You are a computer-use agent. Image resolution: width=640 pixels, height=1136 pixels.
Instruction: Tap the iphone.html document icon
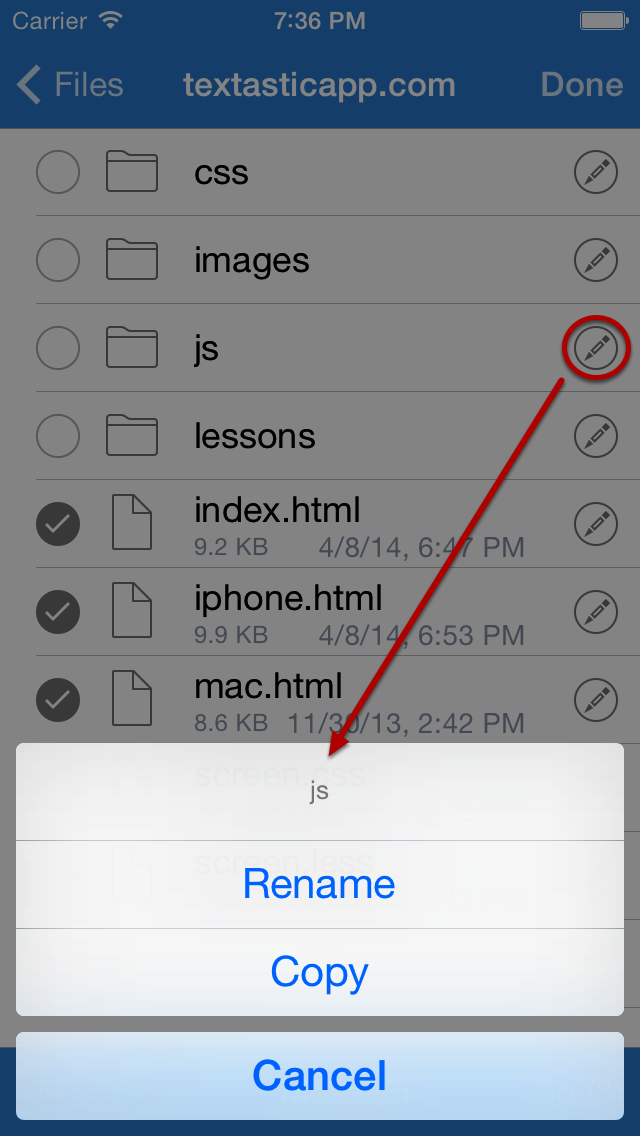point(132,611)
